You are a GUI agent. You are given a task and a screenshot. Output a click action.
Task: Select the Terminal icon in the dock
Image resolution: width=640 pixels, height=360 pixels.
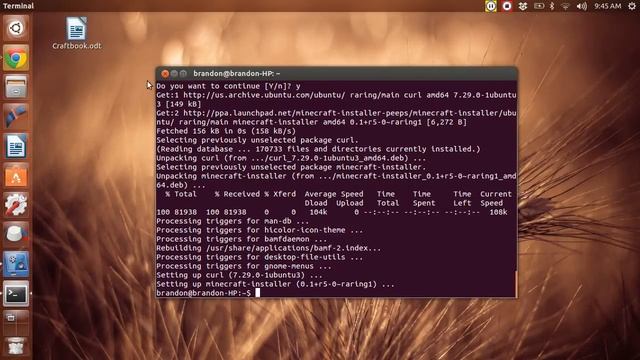click(x=16, y=293)
